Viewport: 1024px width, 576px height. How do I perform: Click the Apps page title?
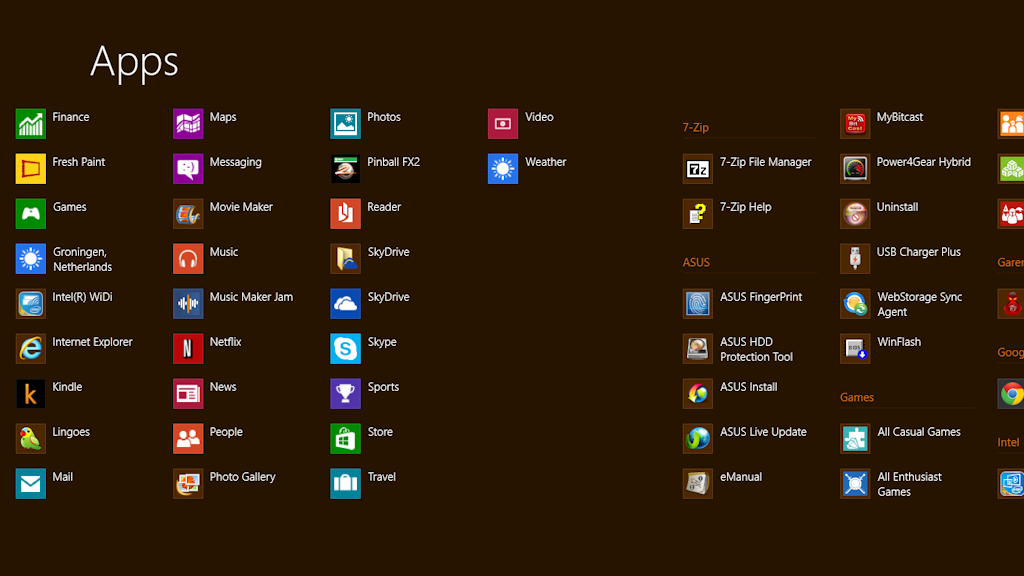tap(134, 63)
